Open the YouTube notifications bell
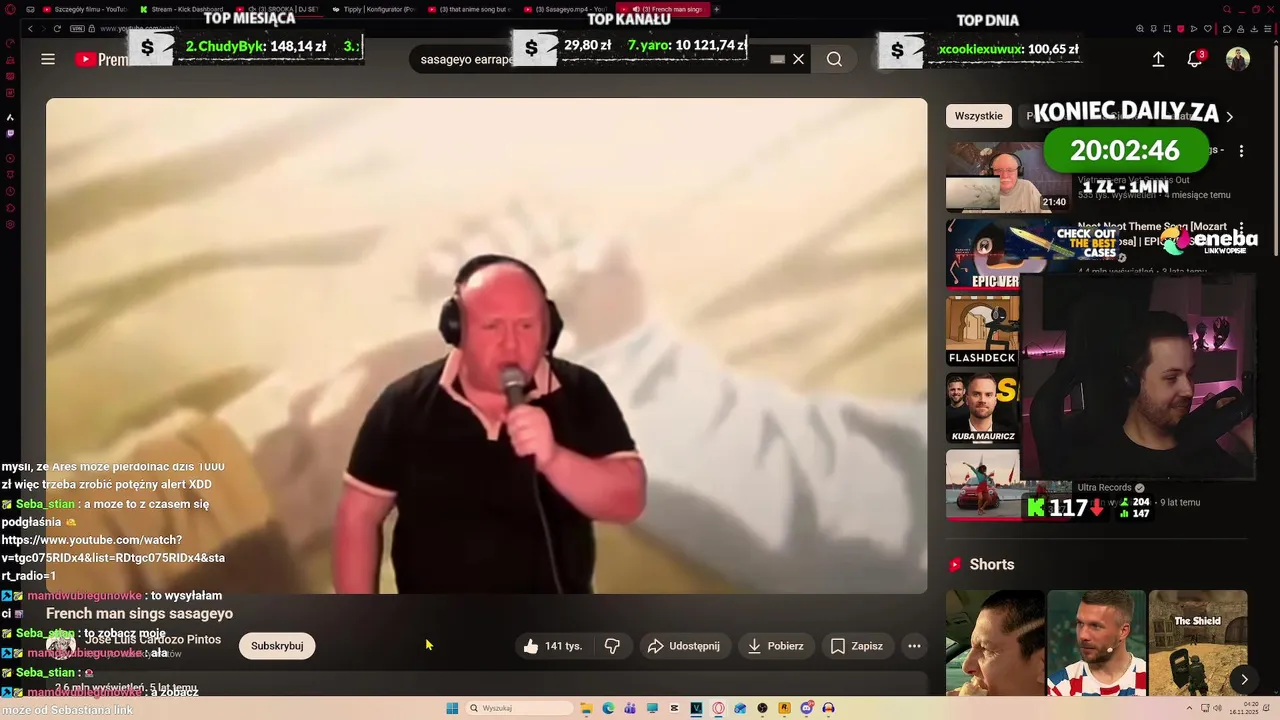The height and width of the screenshot is (720, 1280). (x=1194, y=59)
